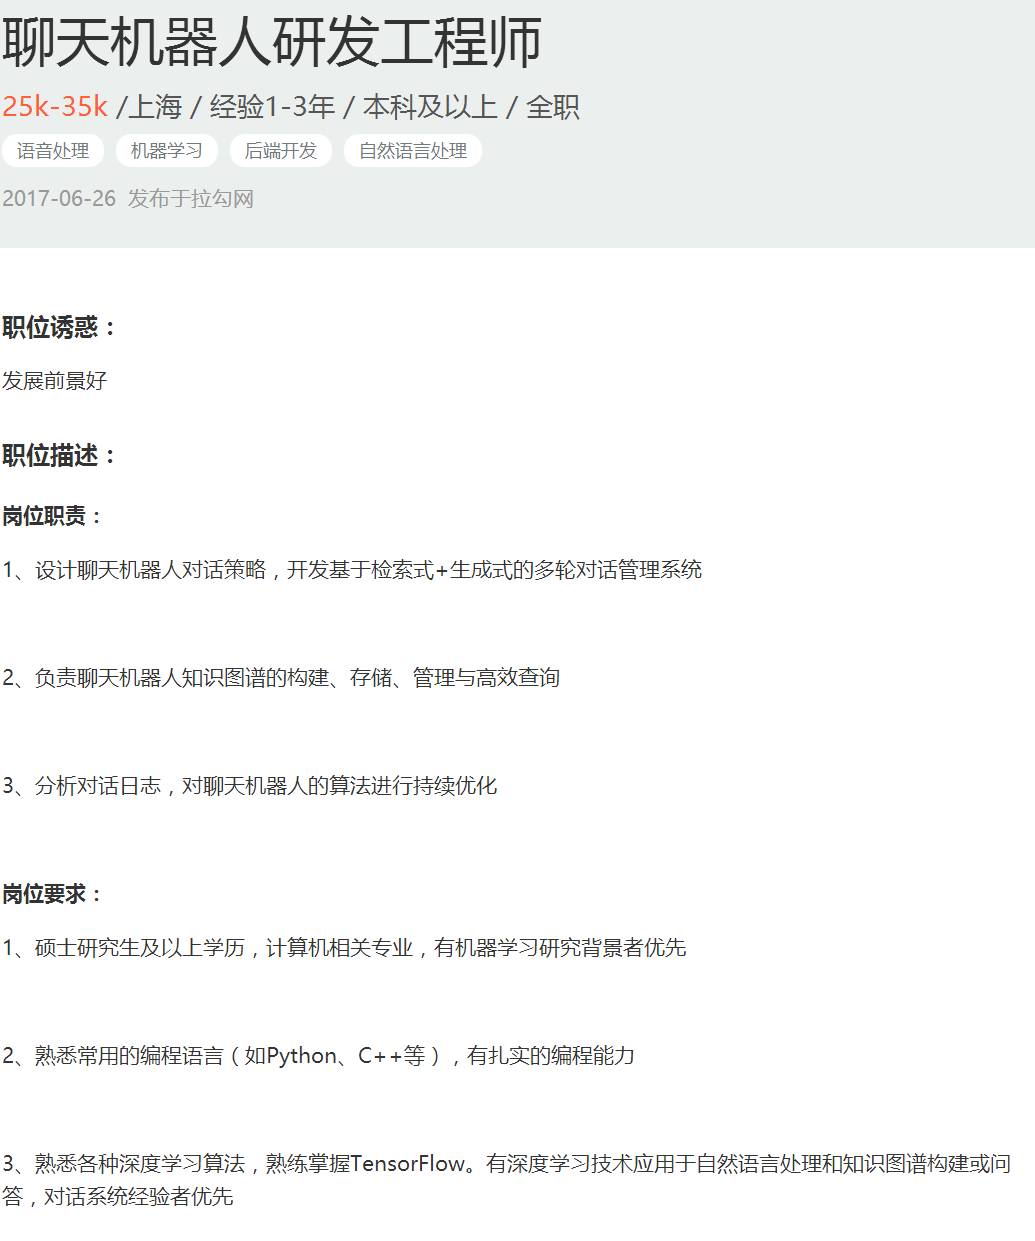This screenshot has width=1035, height=1241.
Task: Click the publish date 2017-06-26
Action: pyautogui.click(x=59, y=198)
